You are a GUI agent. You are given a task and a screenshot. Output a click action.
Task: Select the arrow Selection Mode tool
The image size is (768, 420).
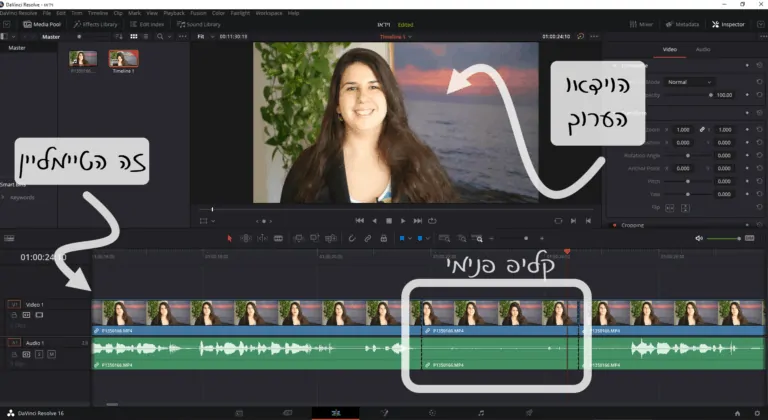[229, 238]
